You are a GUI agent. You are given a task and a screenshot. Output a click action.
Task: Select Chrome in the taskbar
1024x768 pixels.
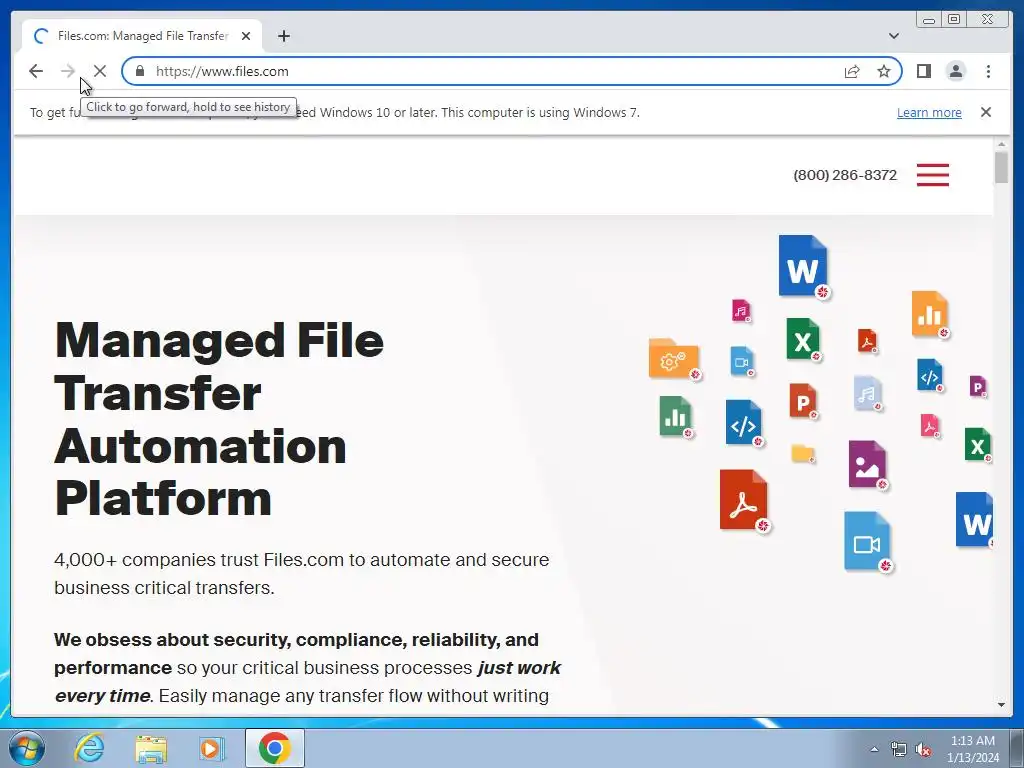(x=274, y=748)
